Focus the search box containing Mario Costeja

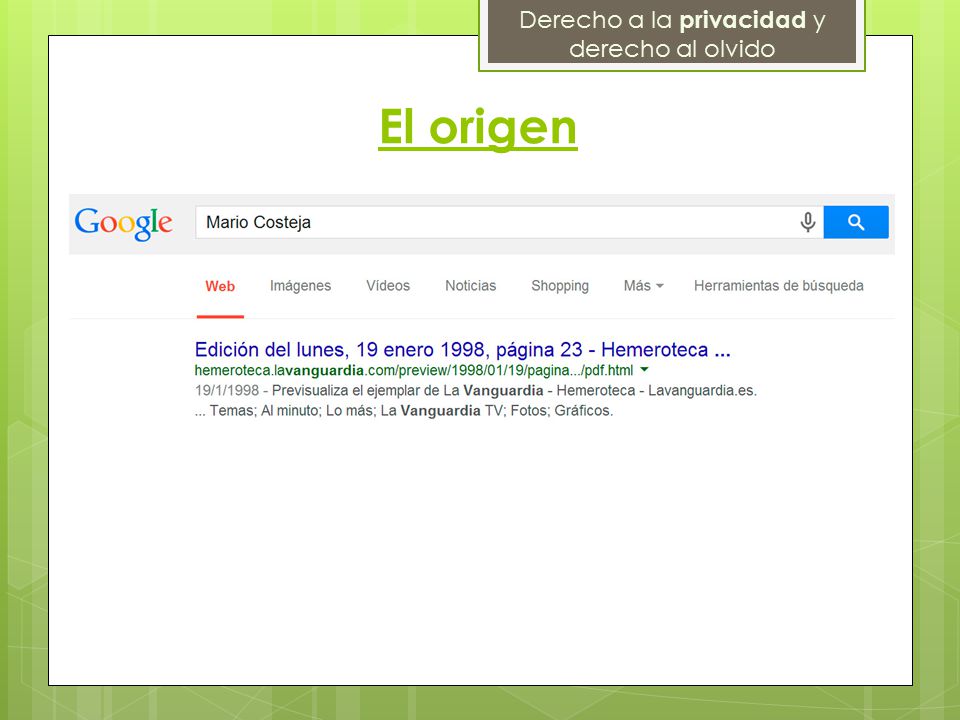pyautogui.click(x=509, y=222)
